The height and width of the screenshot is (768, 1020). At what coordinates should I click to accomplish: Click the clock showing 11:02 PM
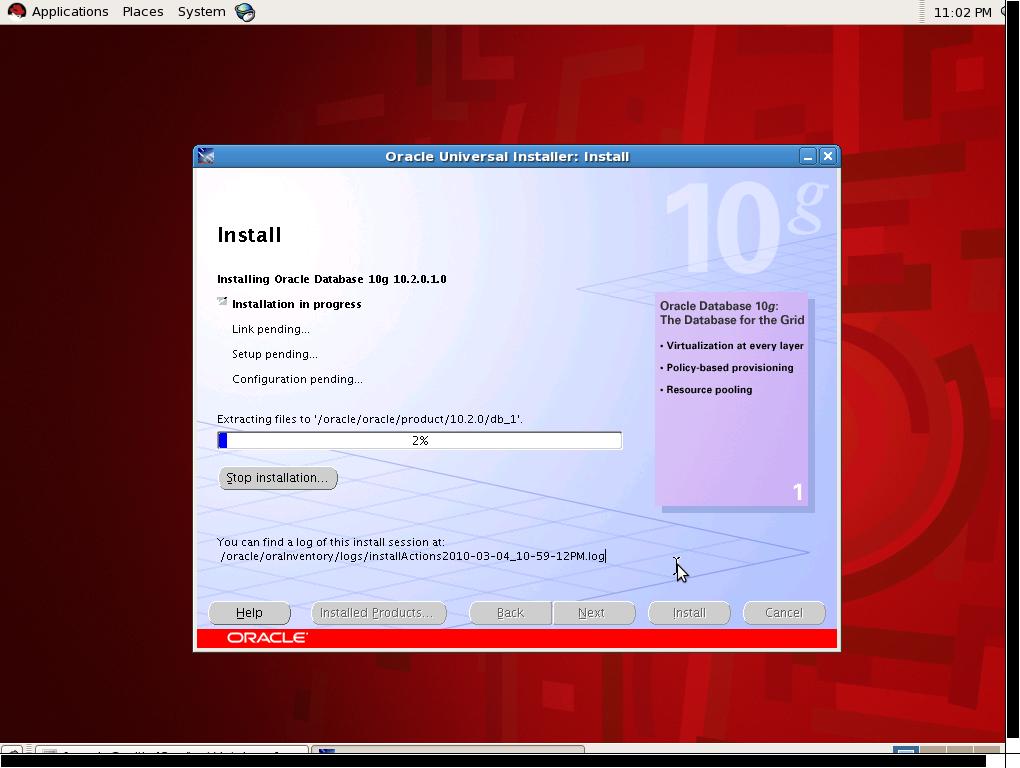tap(962, 12)
